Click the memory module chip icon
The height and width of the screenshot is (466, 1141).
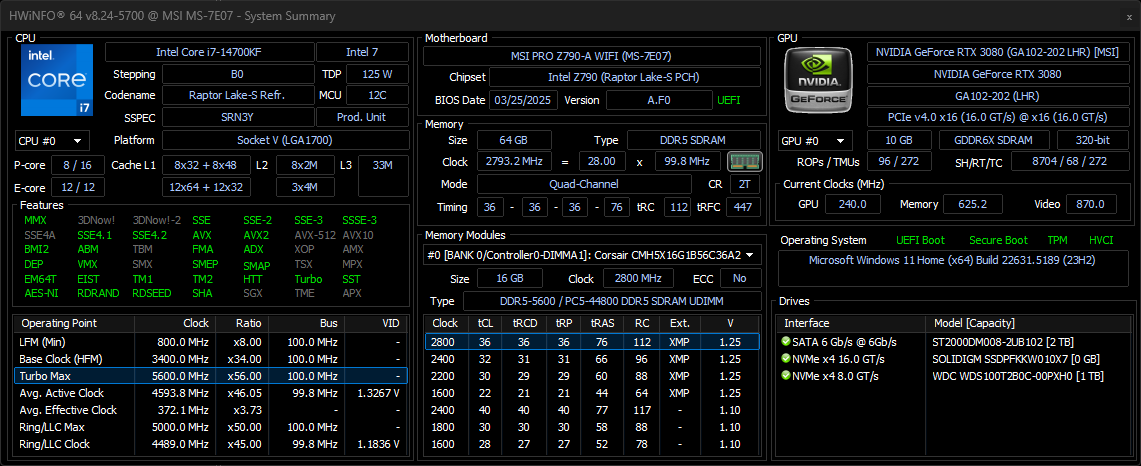click(744, 161)
